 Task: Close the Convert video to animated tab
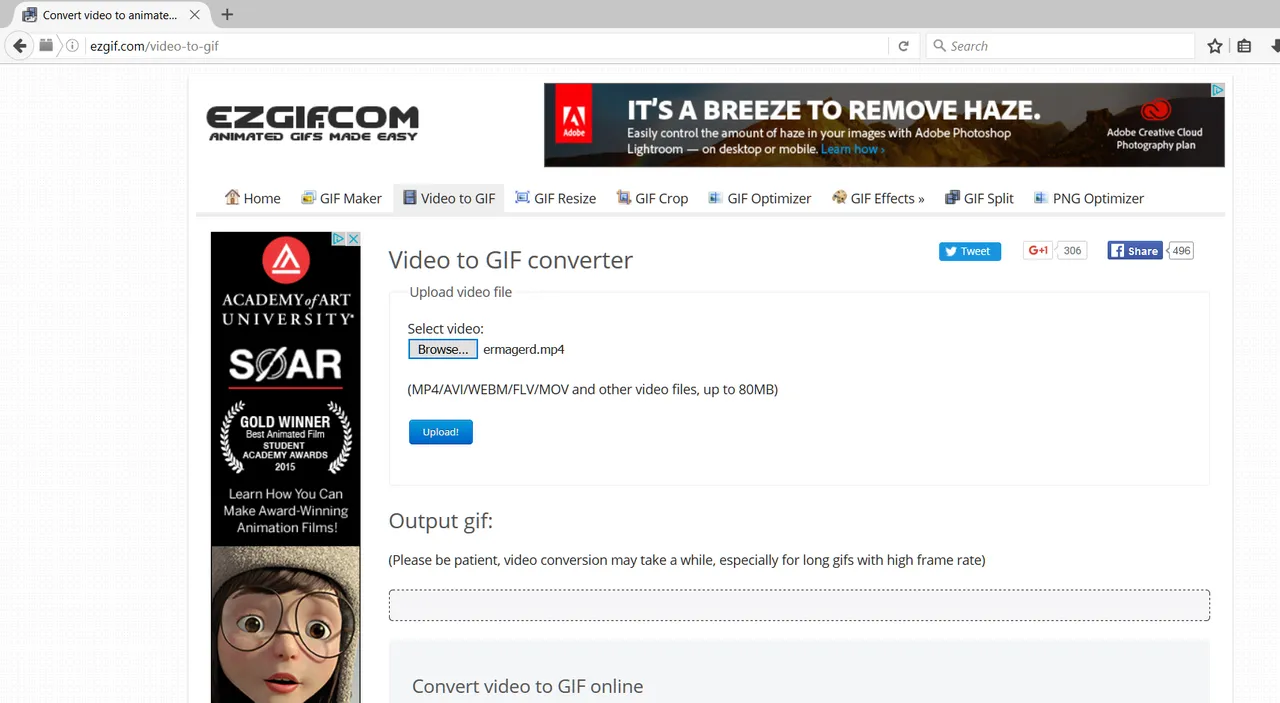pos(195,15)
